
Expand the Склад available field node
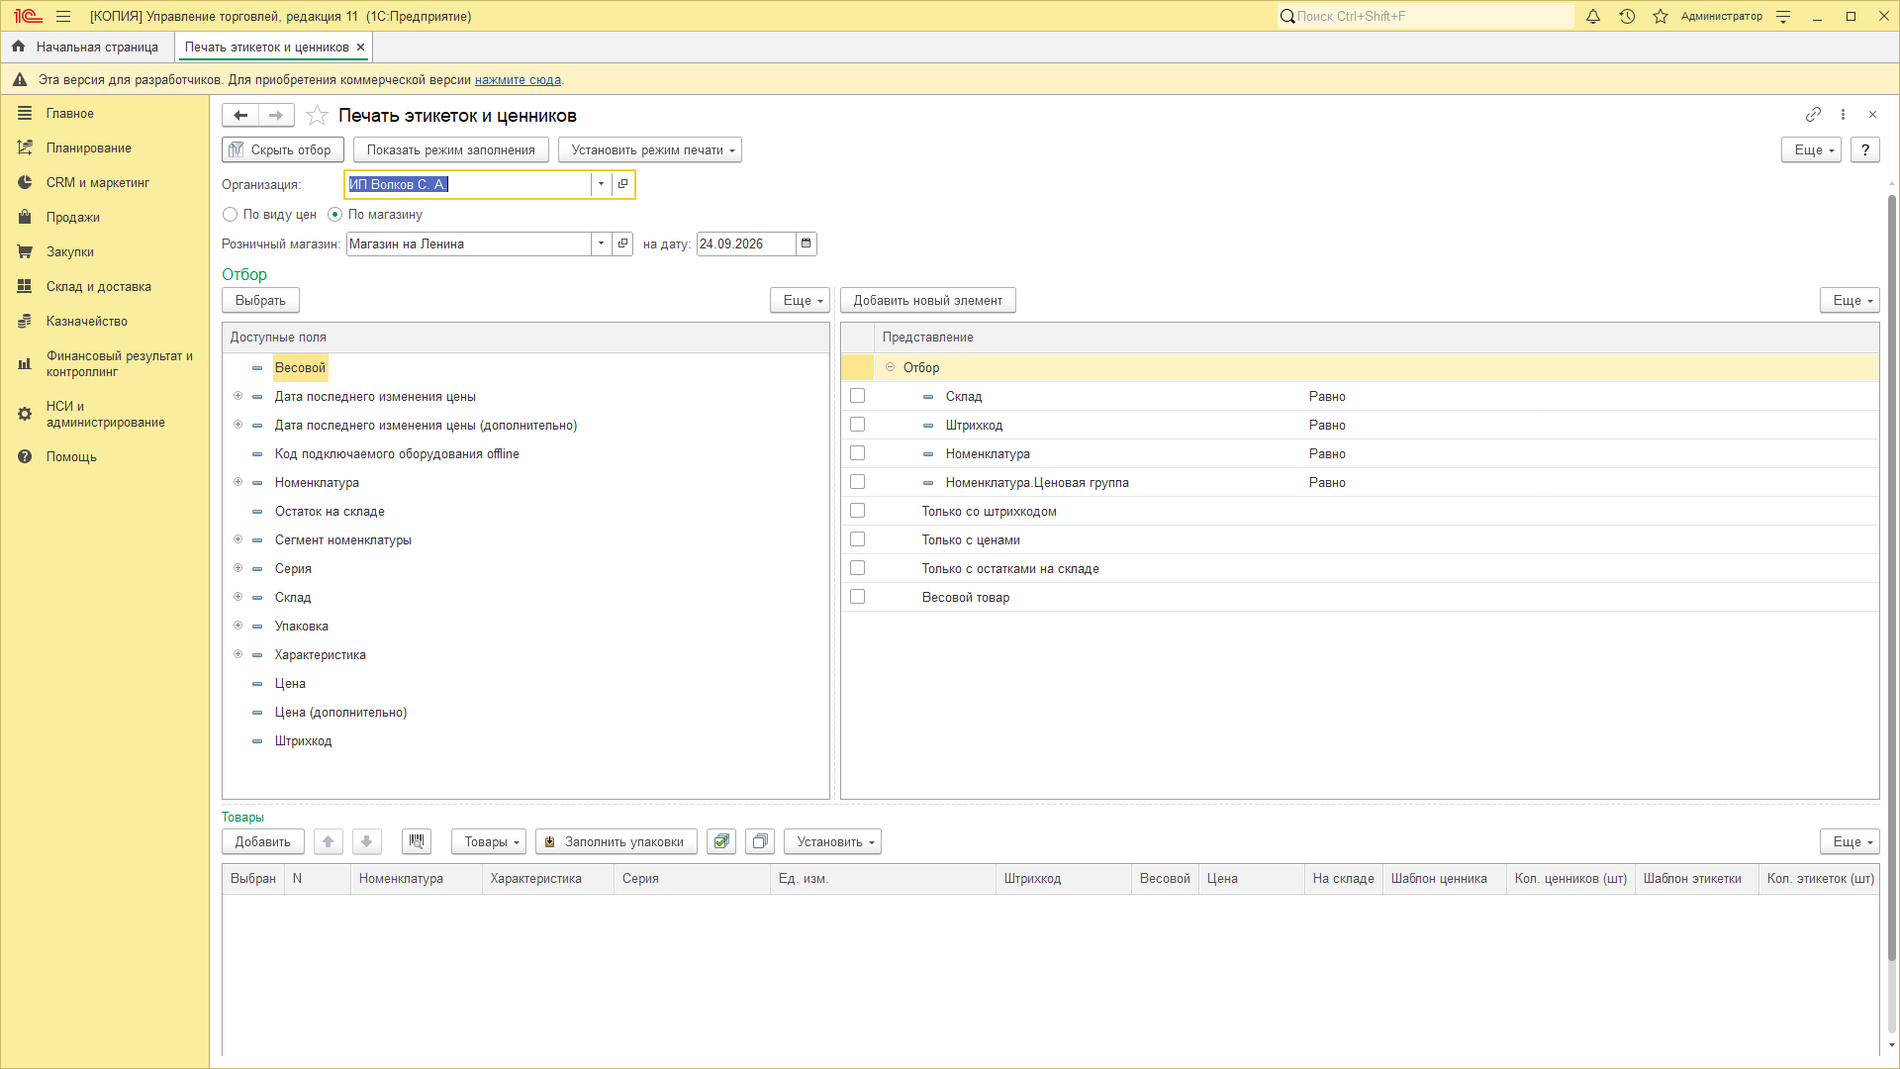click(x=238, y=597)
